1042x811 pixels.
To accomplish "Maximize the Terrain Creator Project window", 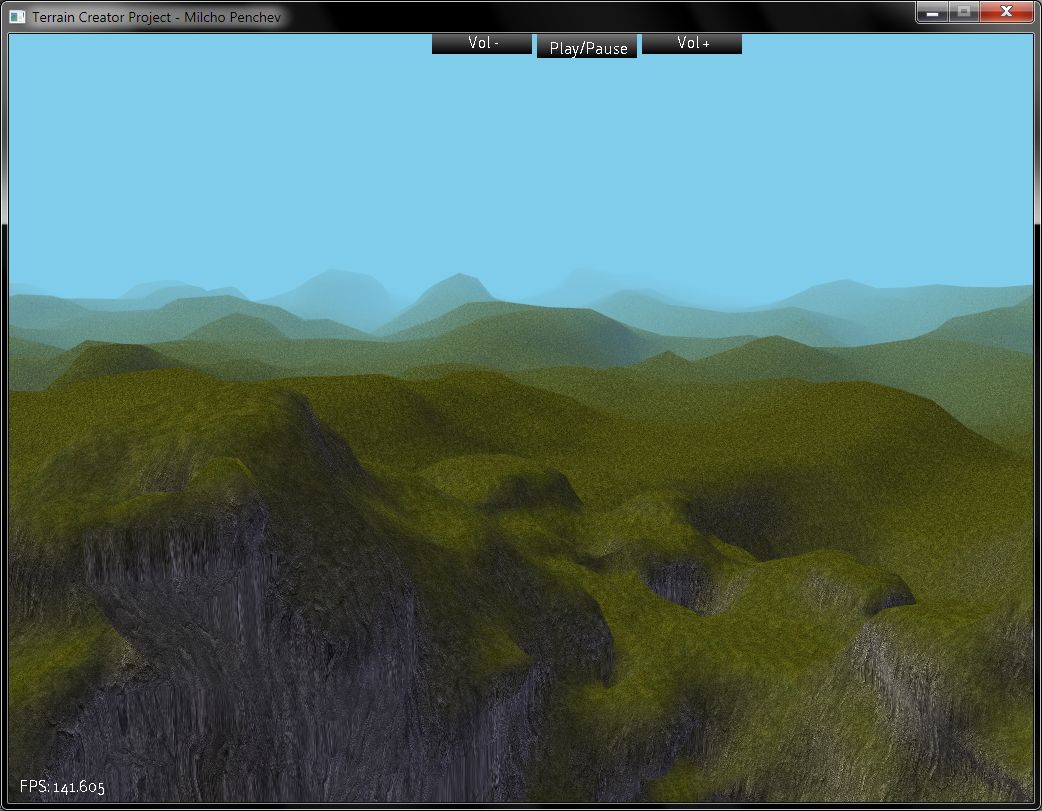I will 964,12.
